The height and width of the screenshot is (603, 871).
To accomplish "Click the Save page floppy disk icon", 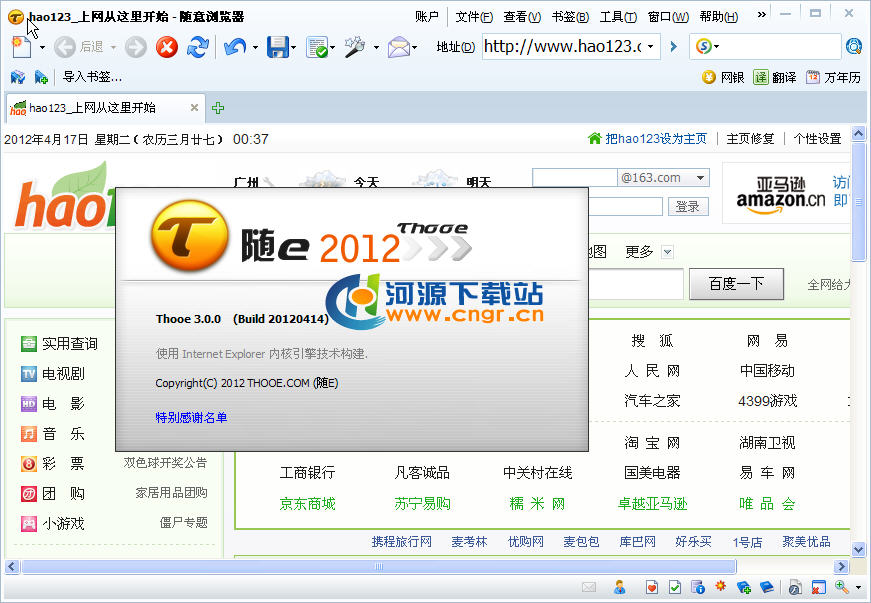I will tap(277, 47).
